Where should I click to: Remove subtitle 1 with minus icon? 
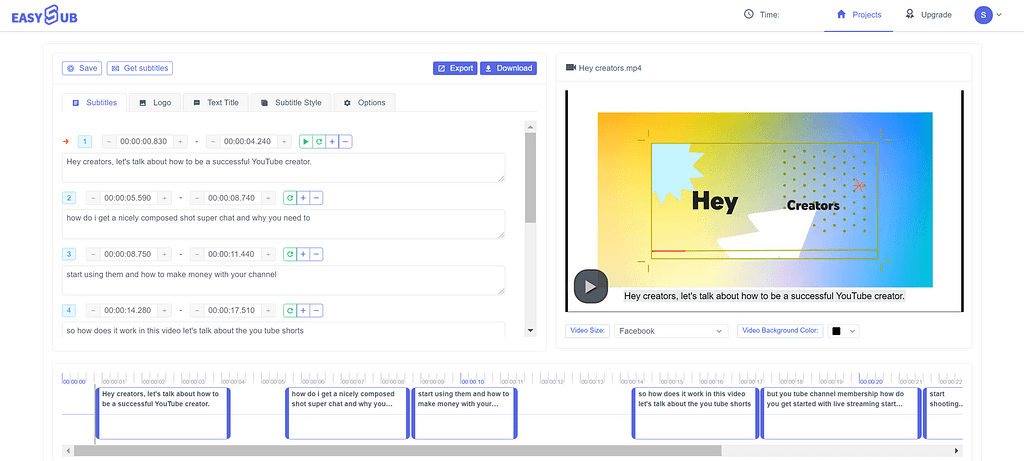pos(345,142)
